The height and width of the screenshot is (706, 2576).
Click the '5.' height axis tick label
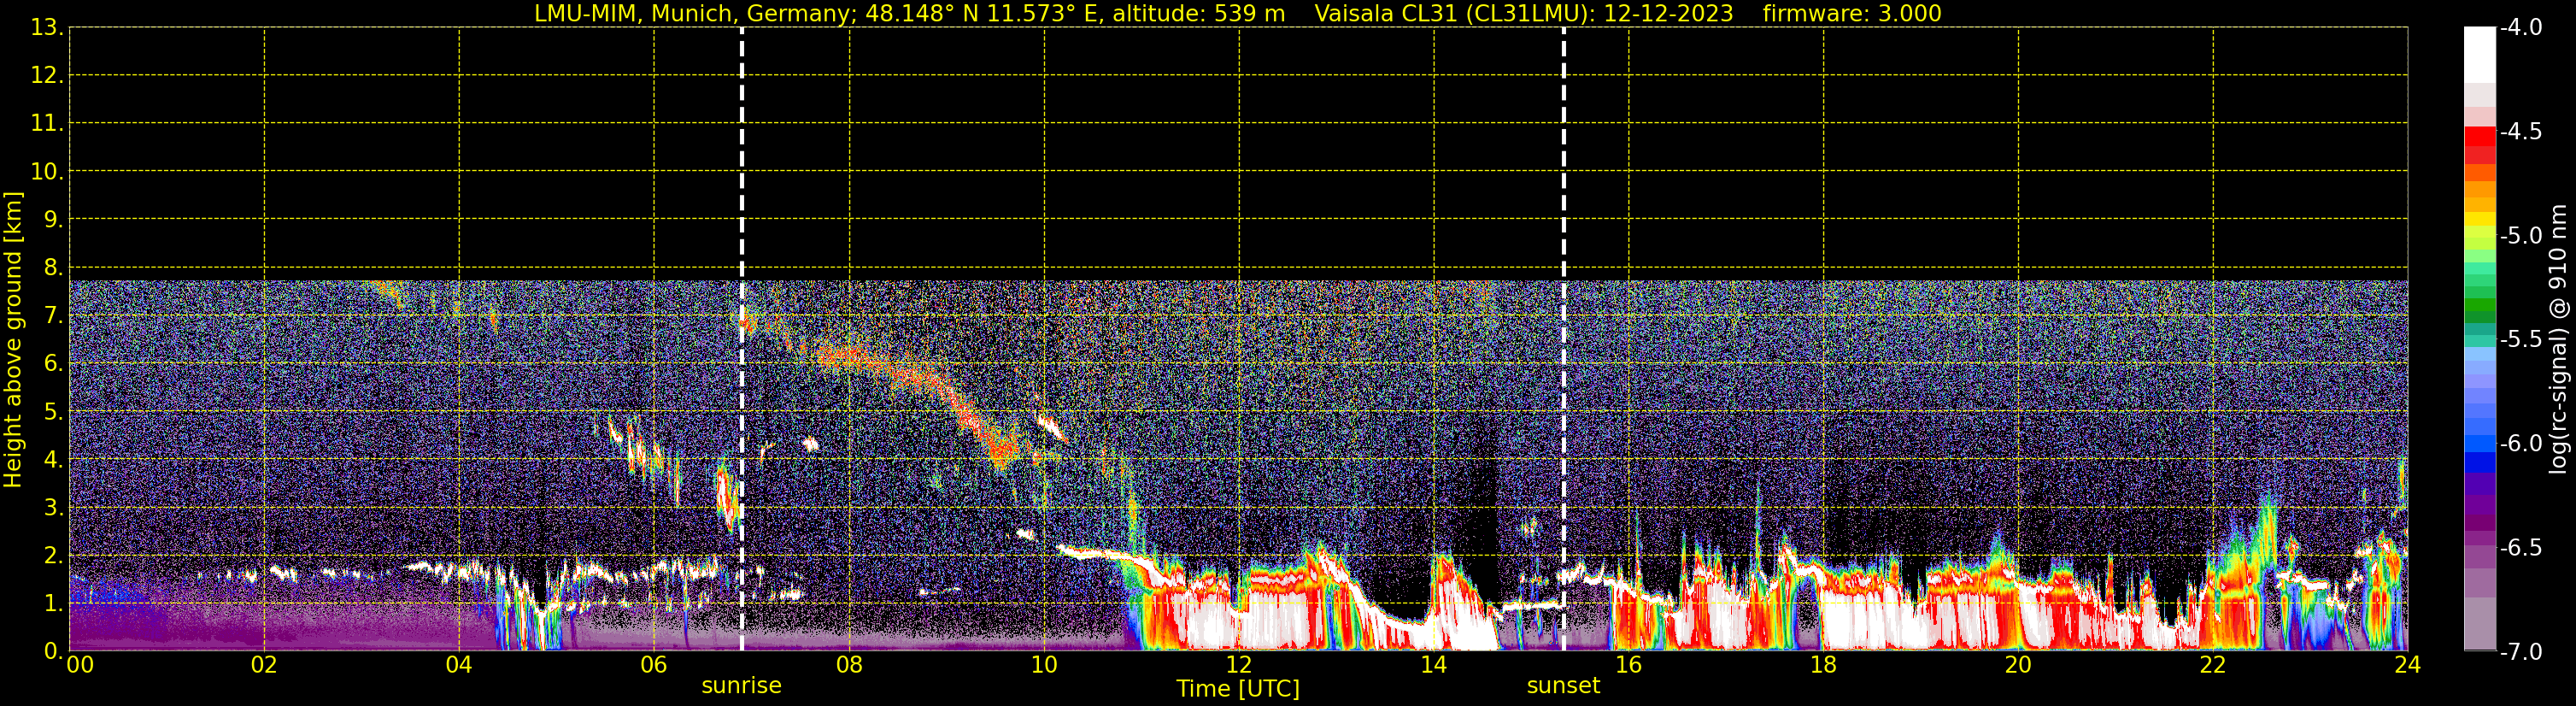(54, 412)
